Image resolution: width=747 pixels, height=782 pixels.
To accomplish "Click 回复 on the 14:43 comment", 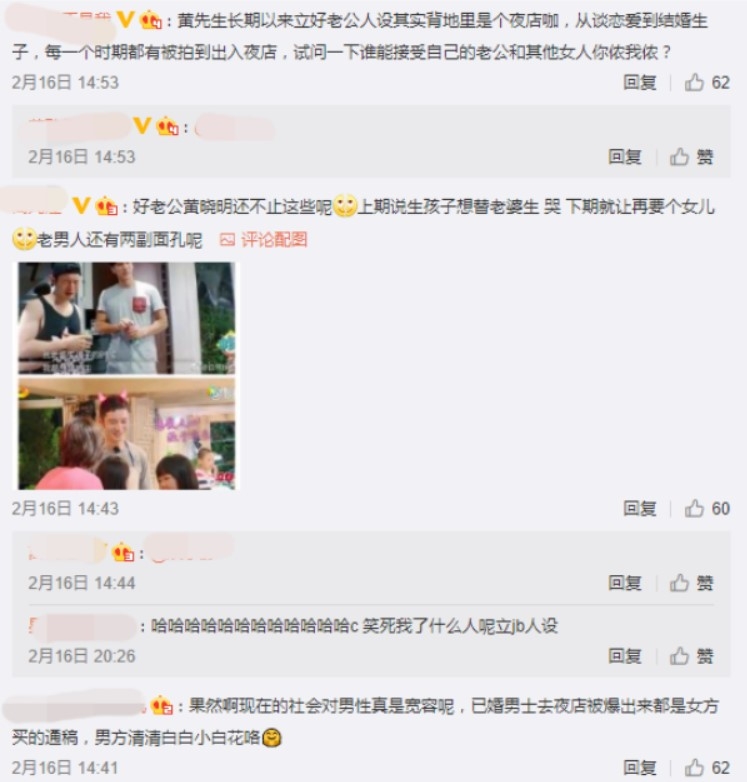I will point(640,509).
